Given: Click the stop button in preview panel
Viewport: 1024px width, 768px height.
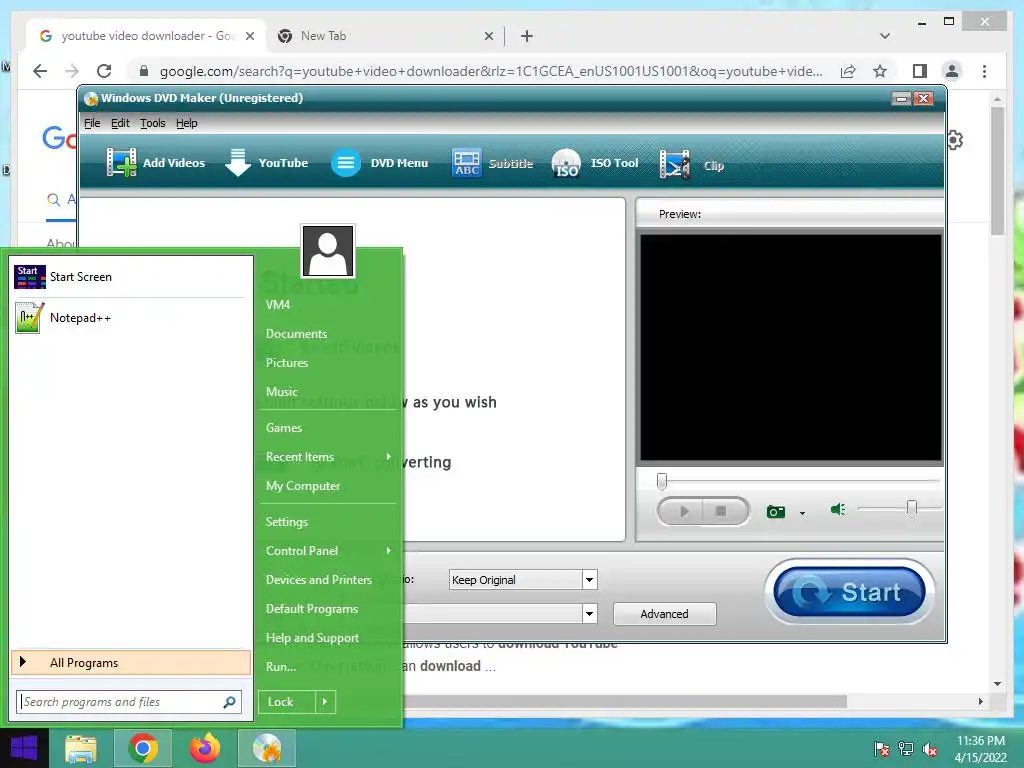Looking at the screenshot, I should tap(721, 511).
